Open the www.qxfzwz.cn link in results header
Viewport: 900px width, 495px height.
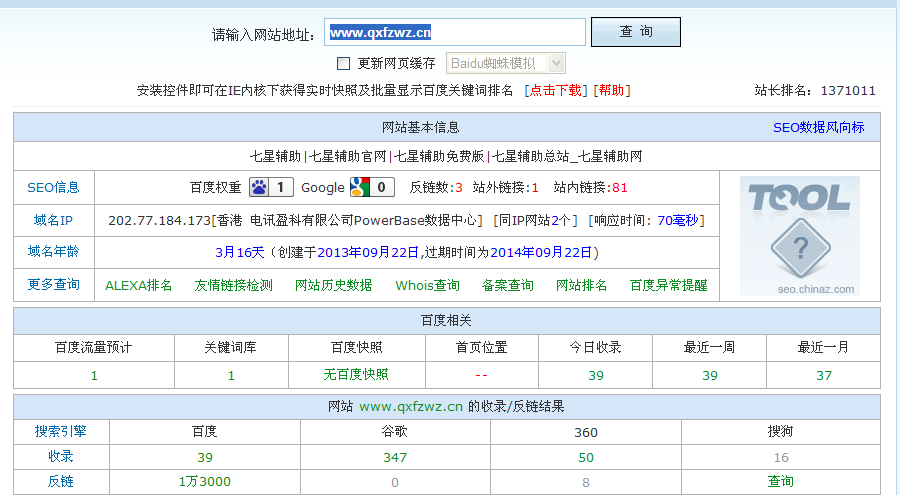coord(411,407)
